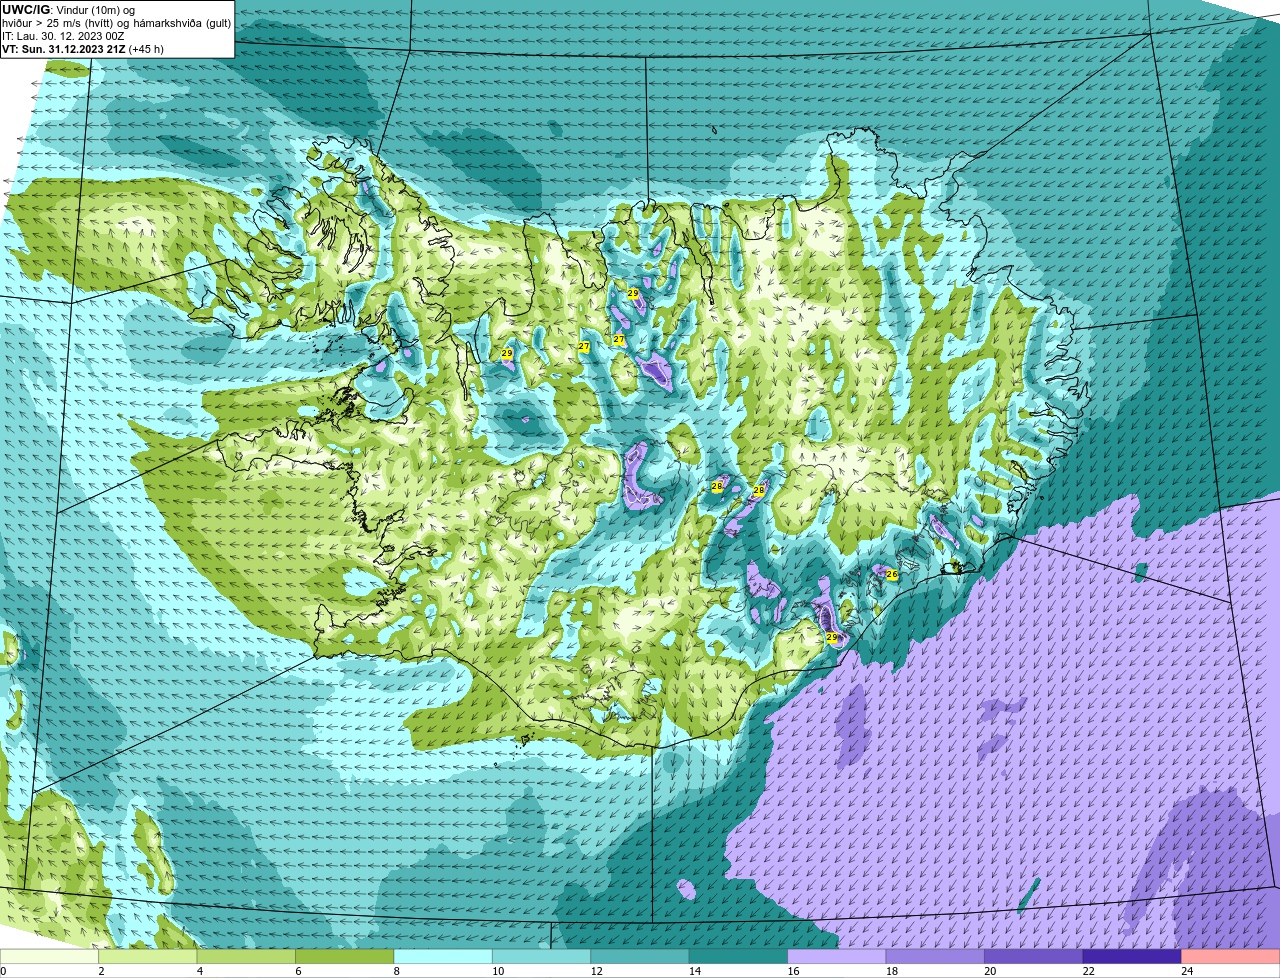Click the pink above-24 m/s legend swatch
Screen dimensions: 1280x978
(1230, 956)
